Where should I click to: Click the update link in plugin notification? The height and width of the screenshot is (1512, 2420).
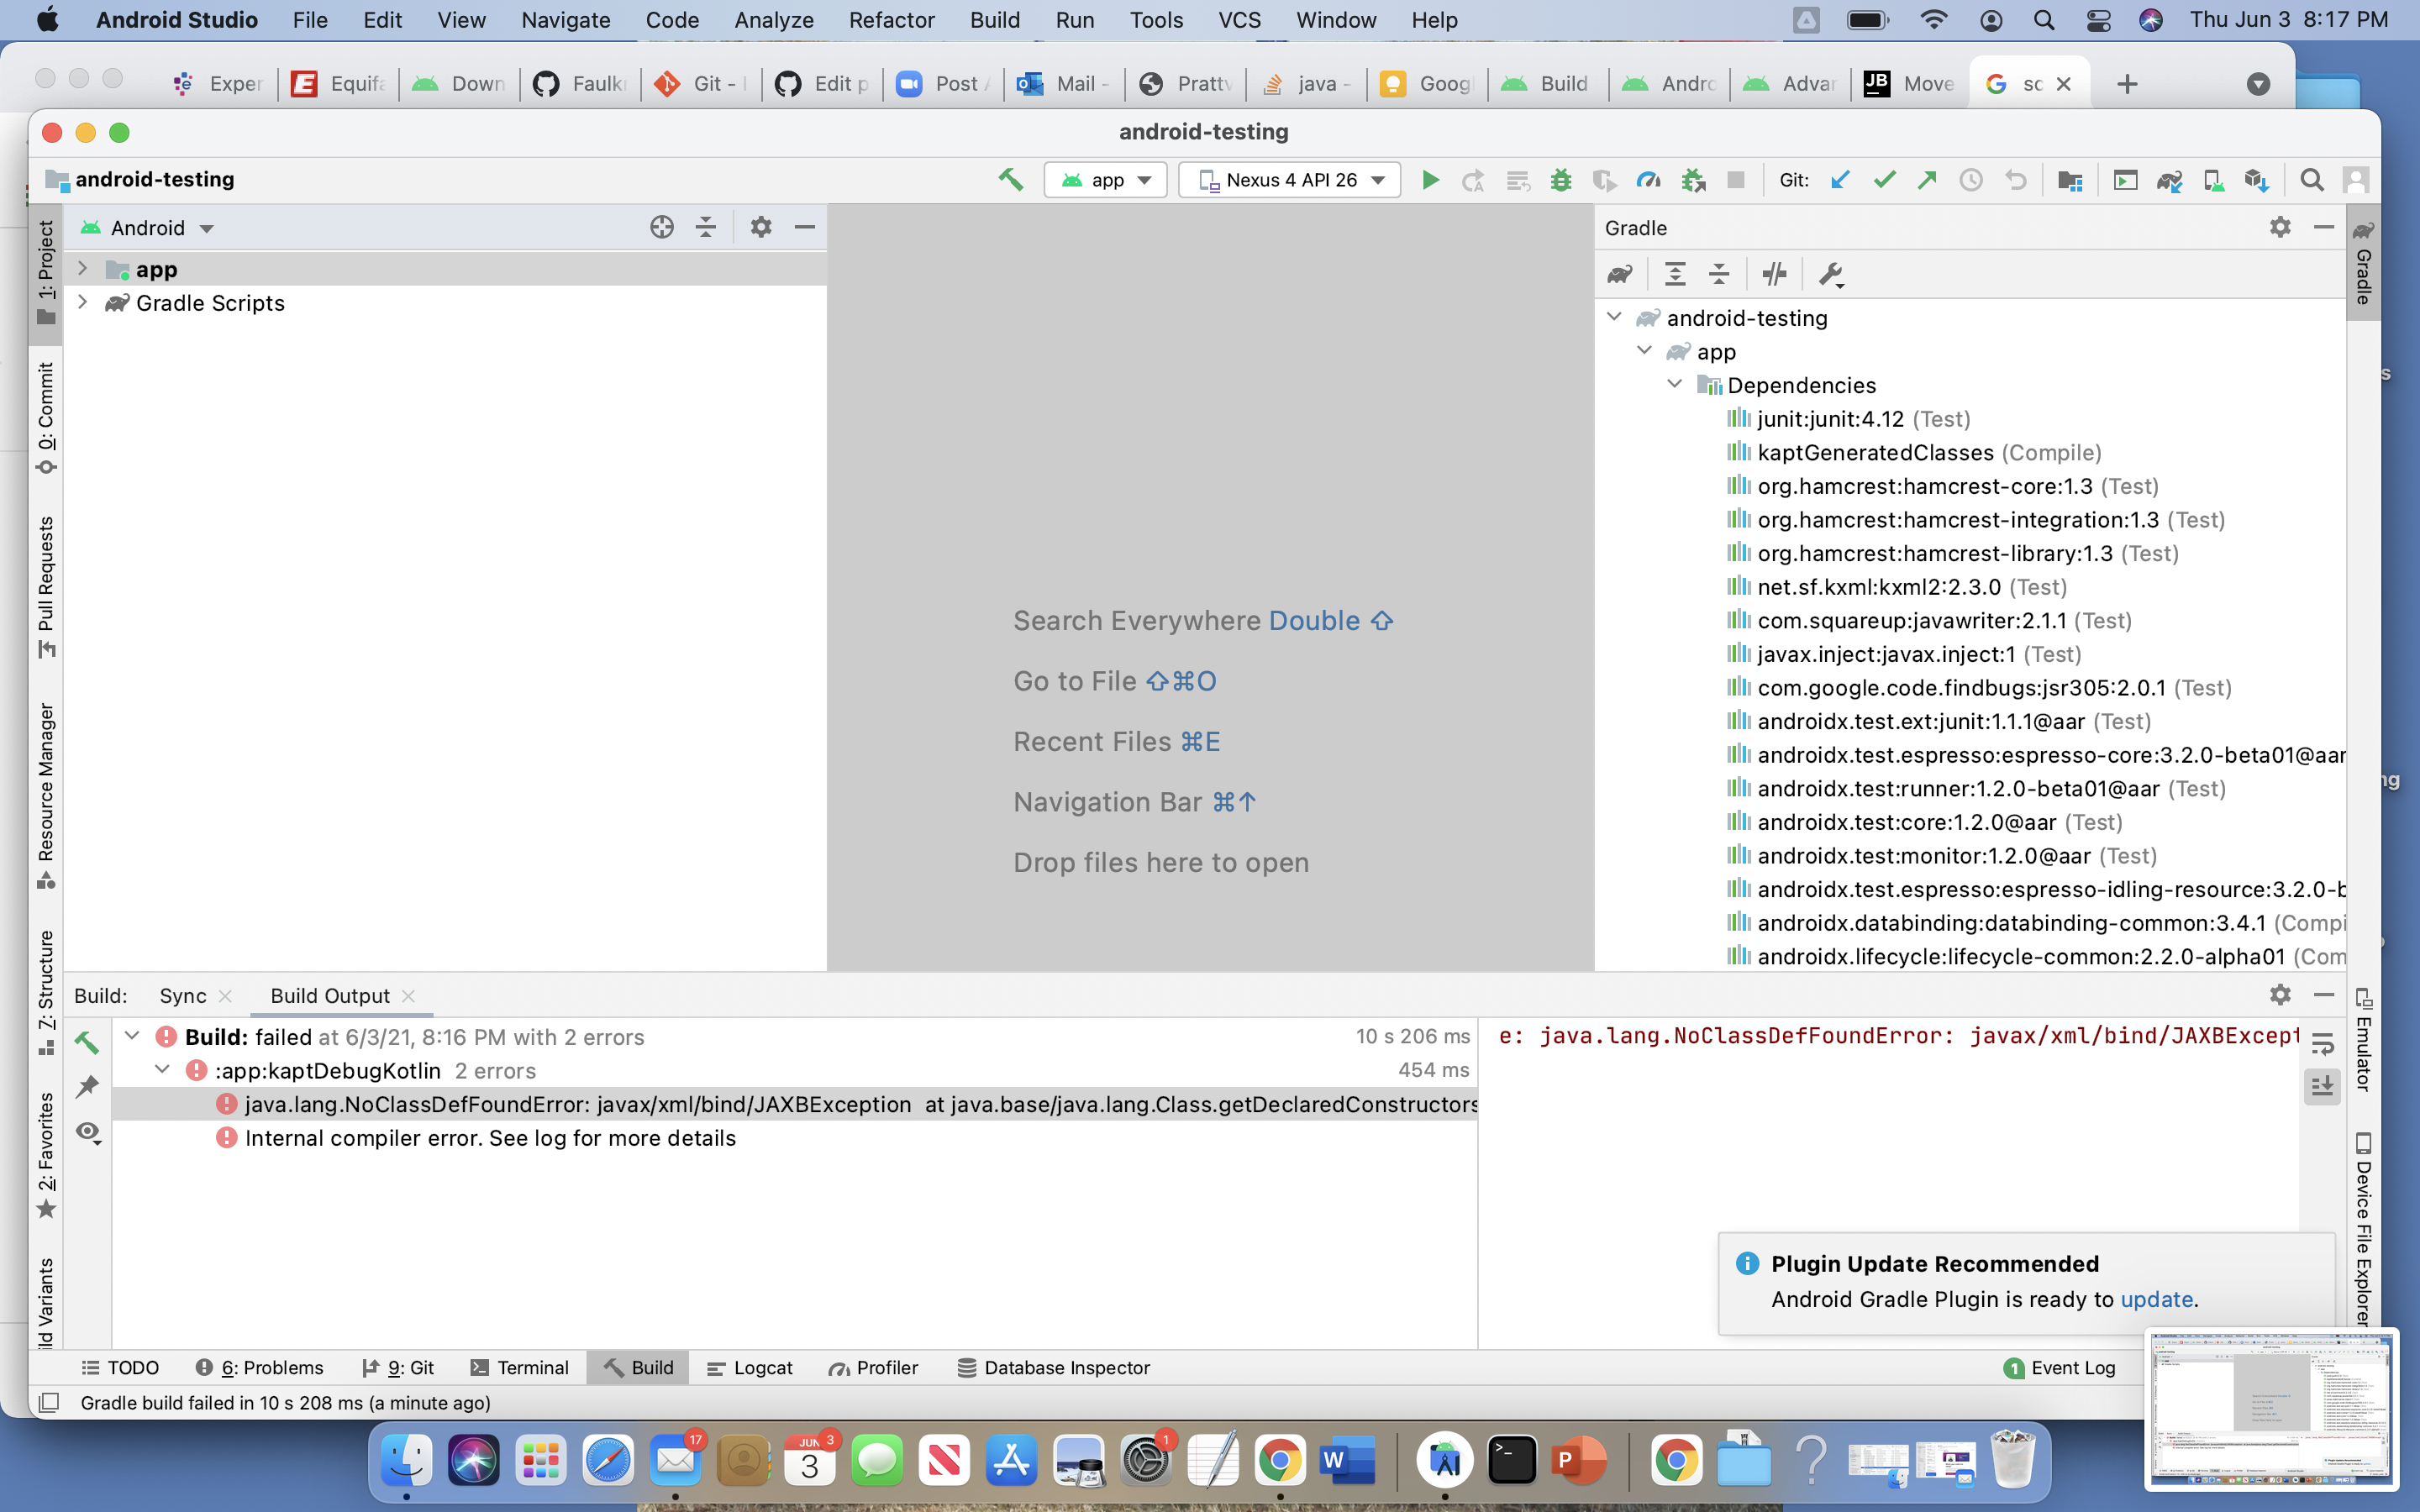tap(2156, 1299)
